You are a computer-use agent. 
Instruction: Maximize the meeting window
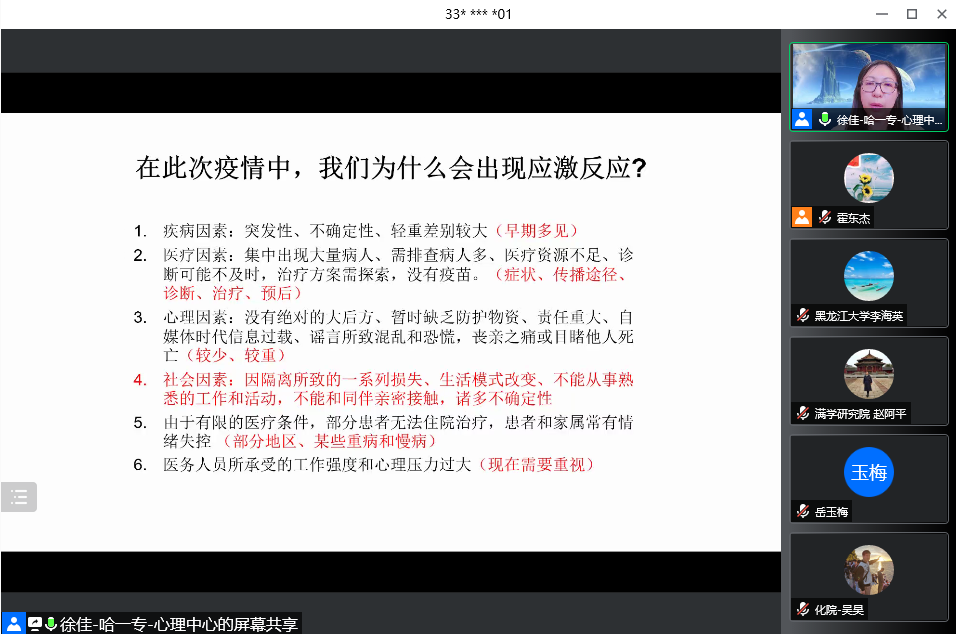pyautogui.click(x=912, y=14)
